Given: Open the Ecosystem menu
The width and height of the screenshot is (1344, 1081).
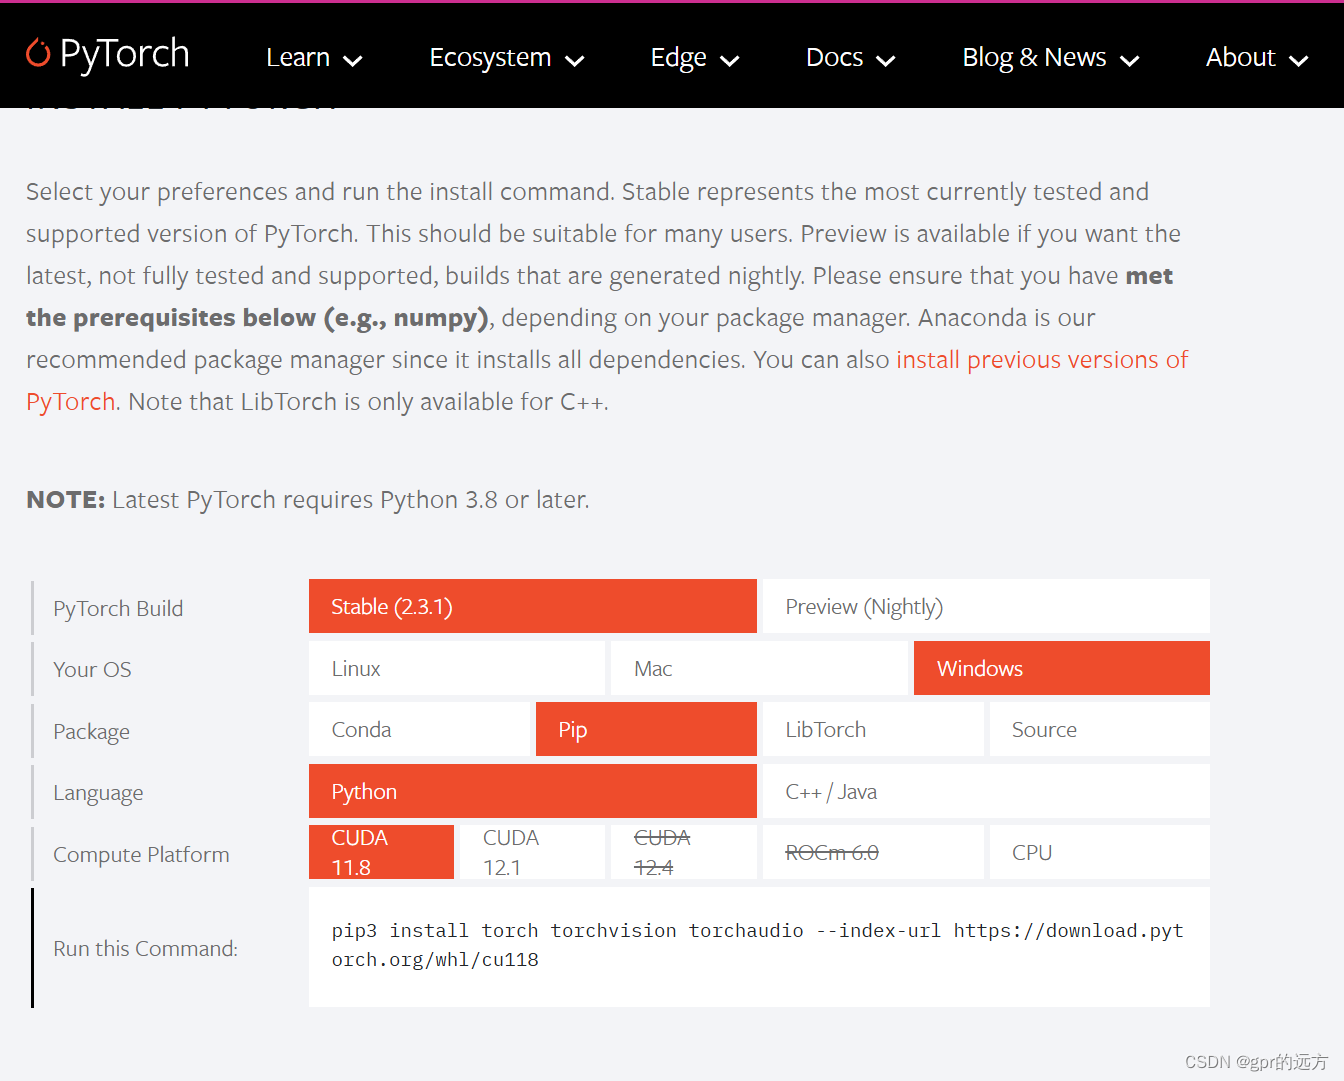Looking at the screenshot, I should (506, 58).
